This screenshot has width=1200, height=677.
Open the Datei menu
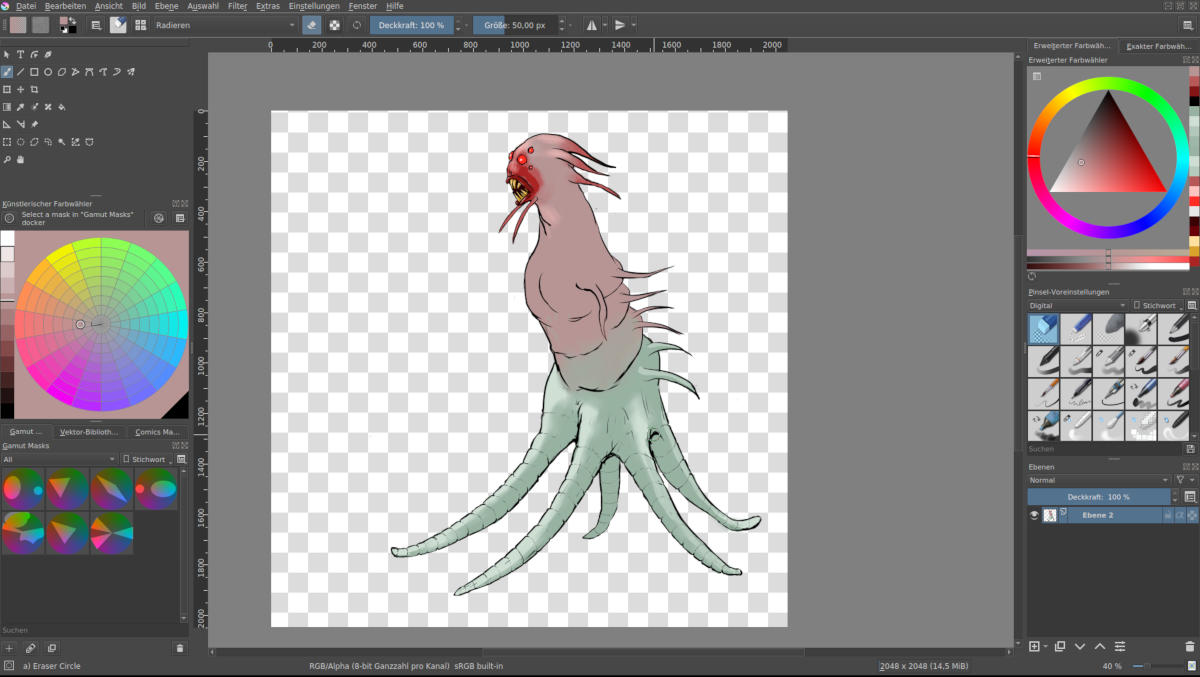coord(26,6)
